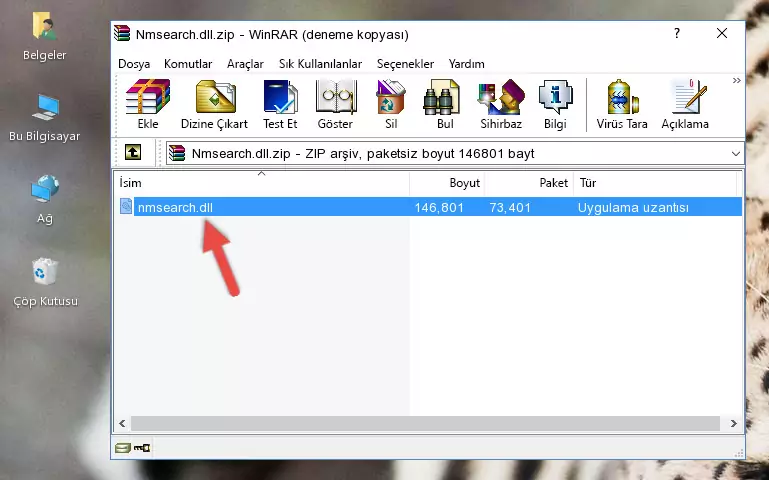Image resolution: width=769 pixels, height=480 pixels.
Task: Open the Göster viewer icon
Action: (335, 97)
